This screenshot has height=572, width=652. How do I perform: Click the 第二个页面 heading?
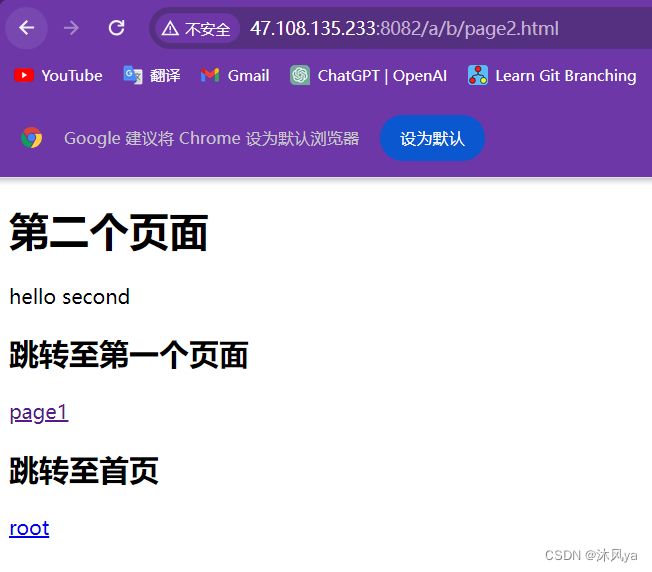point(109,232)
